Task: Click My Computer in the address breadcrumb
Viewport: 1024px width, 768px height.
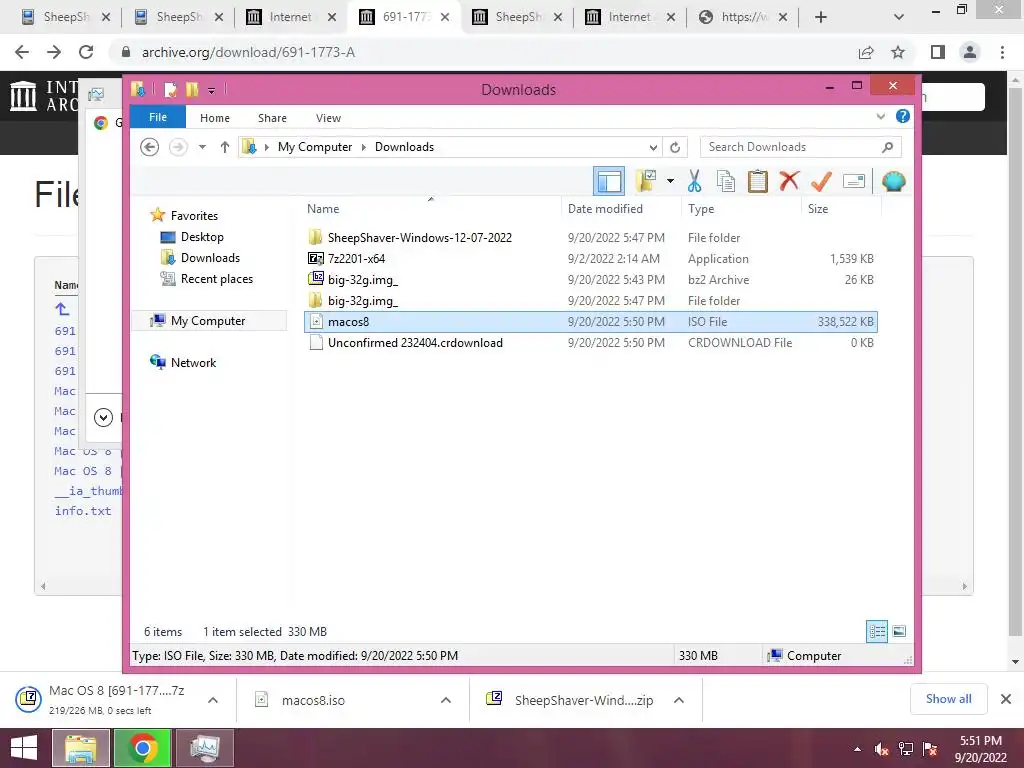Action: coord(315,147)
